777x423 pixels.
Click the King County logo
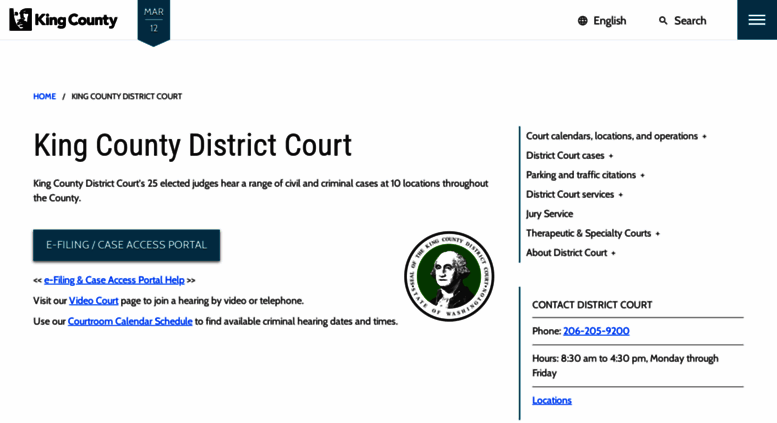(x=63, y=20)
